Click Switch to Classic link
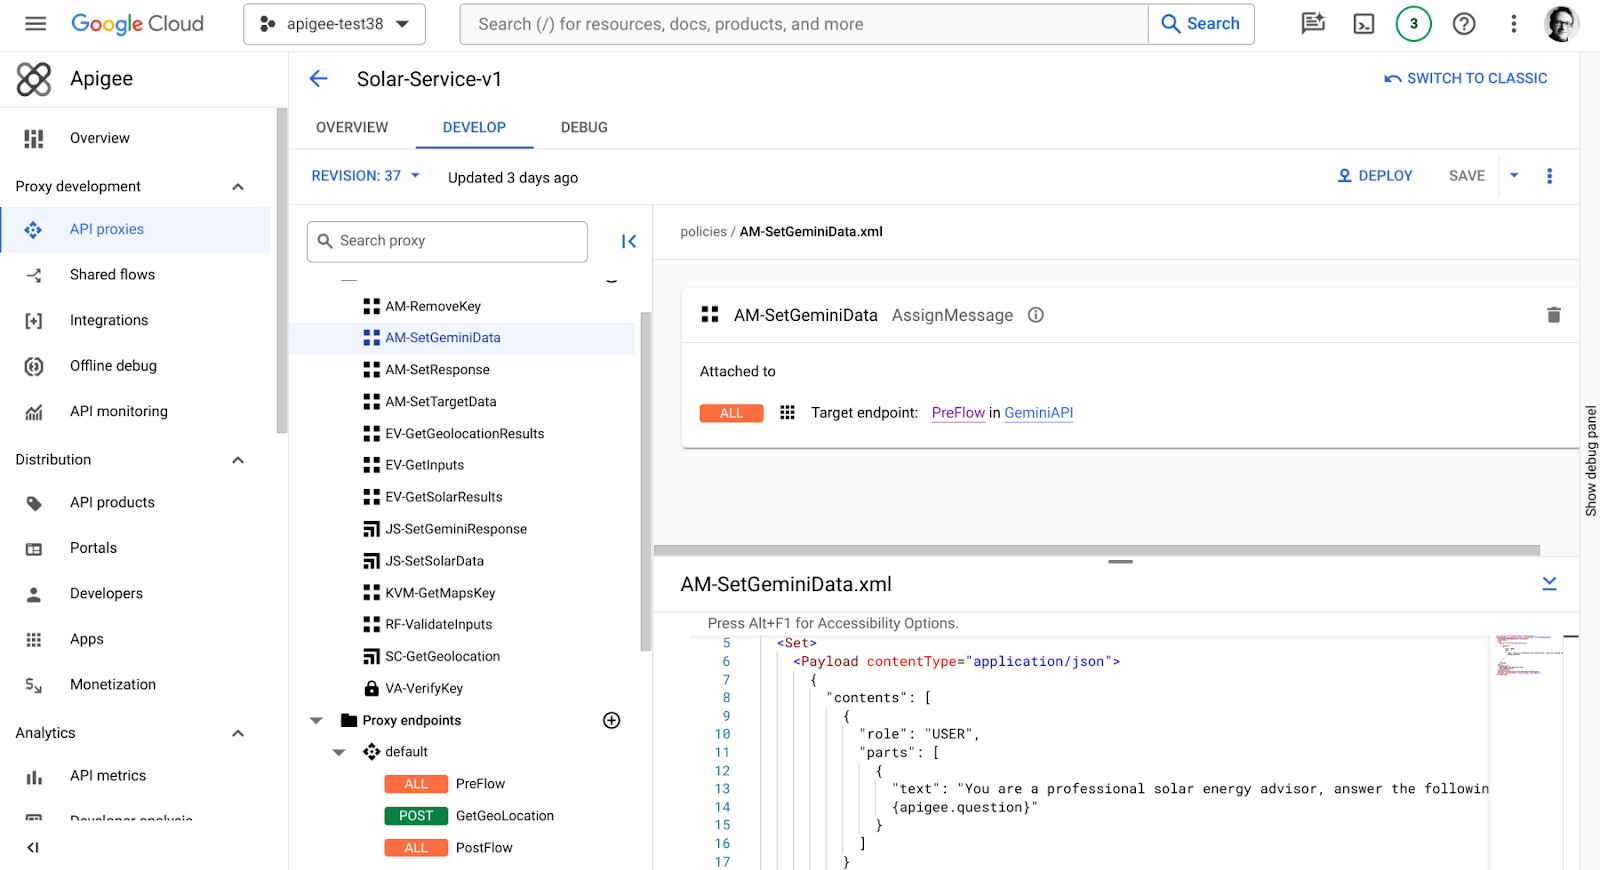Screen dimensions: 1600x870 [1466, 78]
